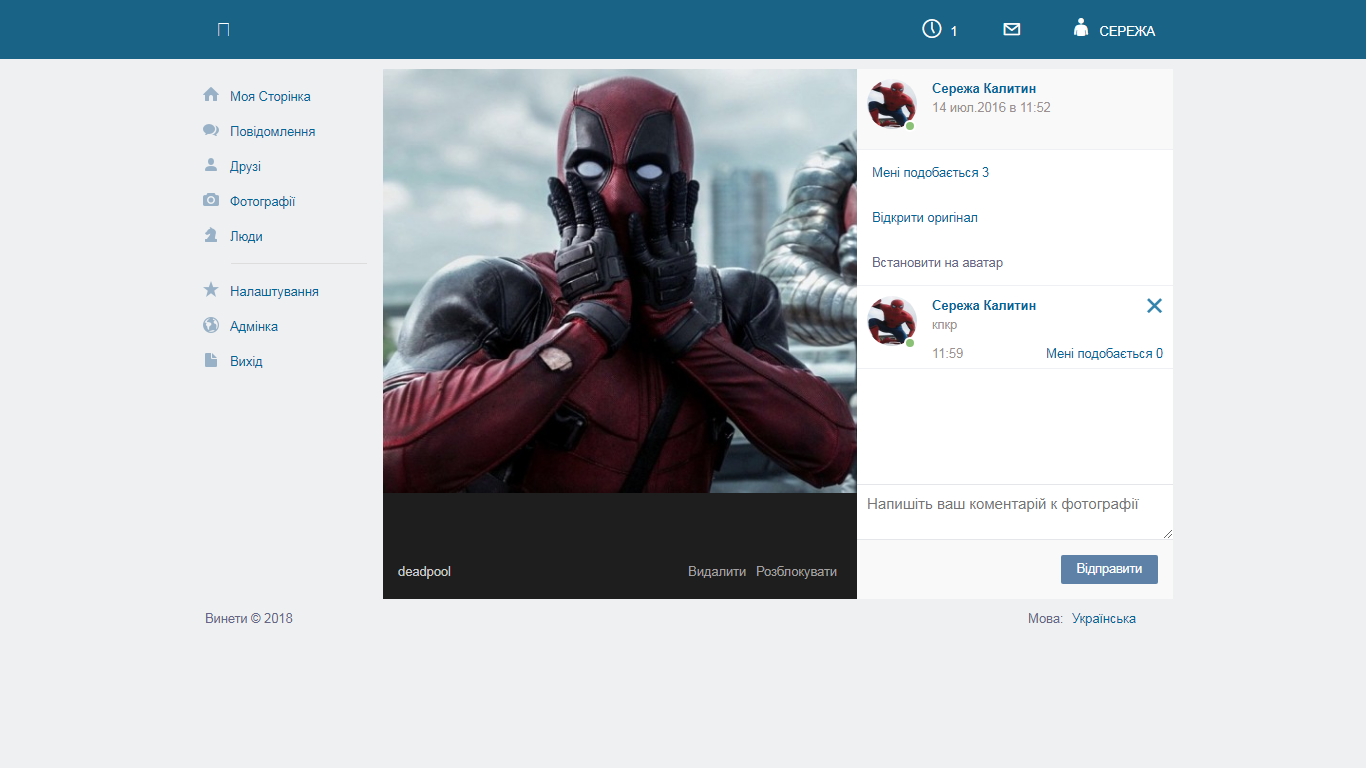Click the chess knight icon beside Люди
Image resolution: width=1366 pixels, height=768 pixels.
pyautogui.click(x=211, y=235)
